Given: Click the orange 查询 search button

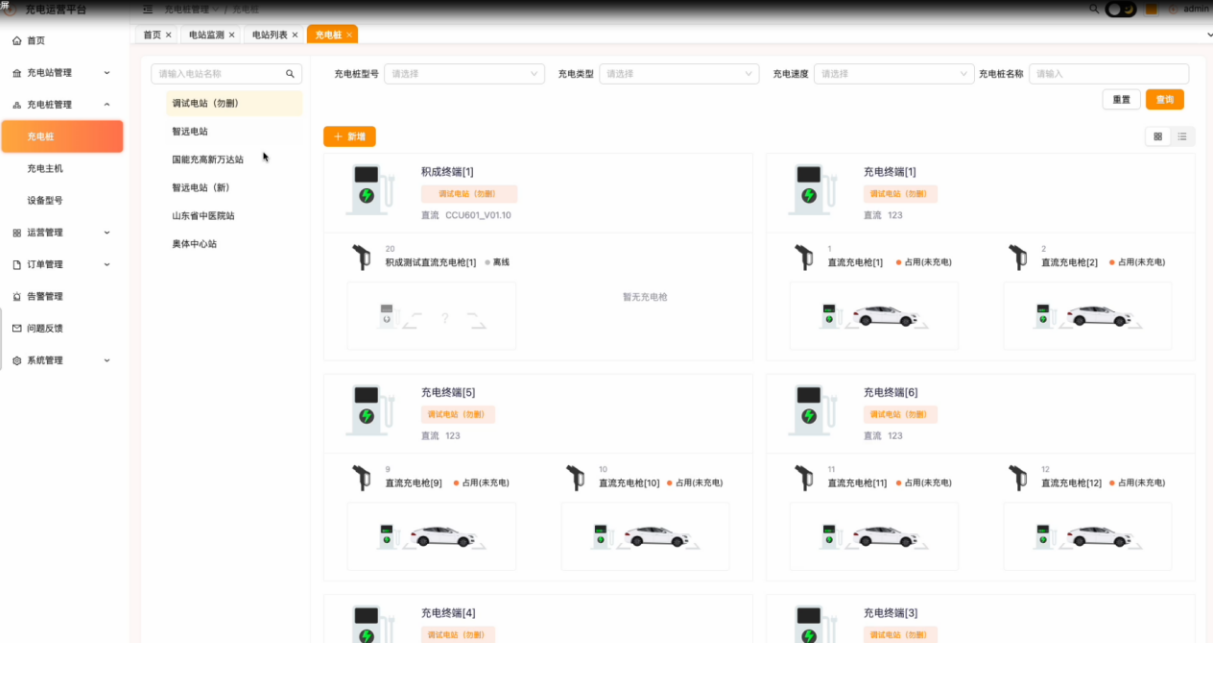Looking at the screenshot, I should pyautogui.click(x=1165, y=100).
